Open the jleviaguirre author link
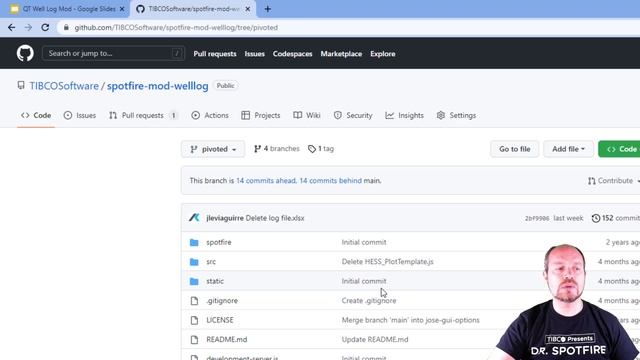Image resolution: width=640 pixels, height=360 pixels. [225, 218]
